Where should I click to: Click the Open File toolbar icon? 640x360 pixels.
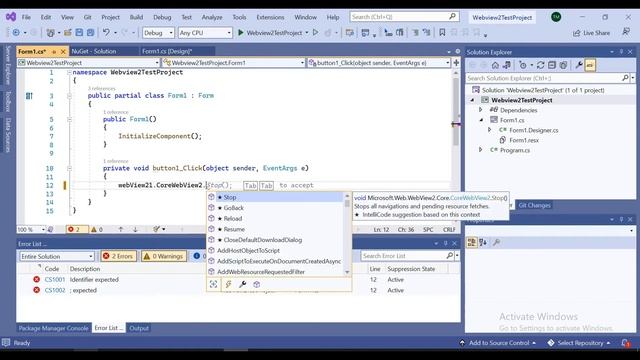68,33
